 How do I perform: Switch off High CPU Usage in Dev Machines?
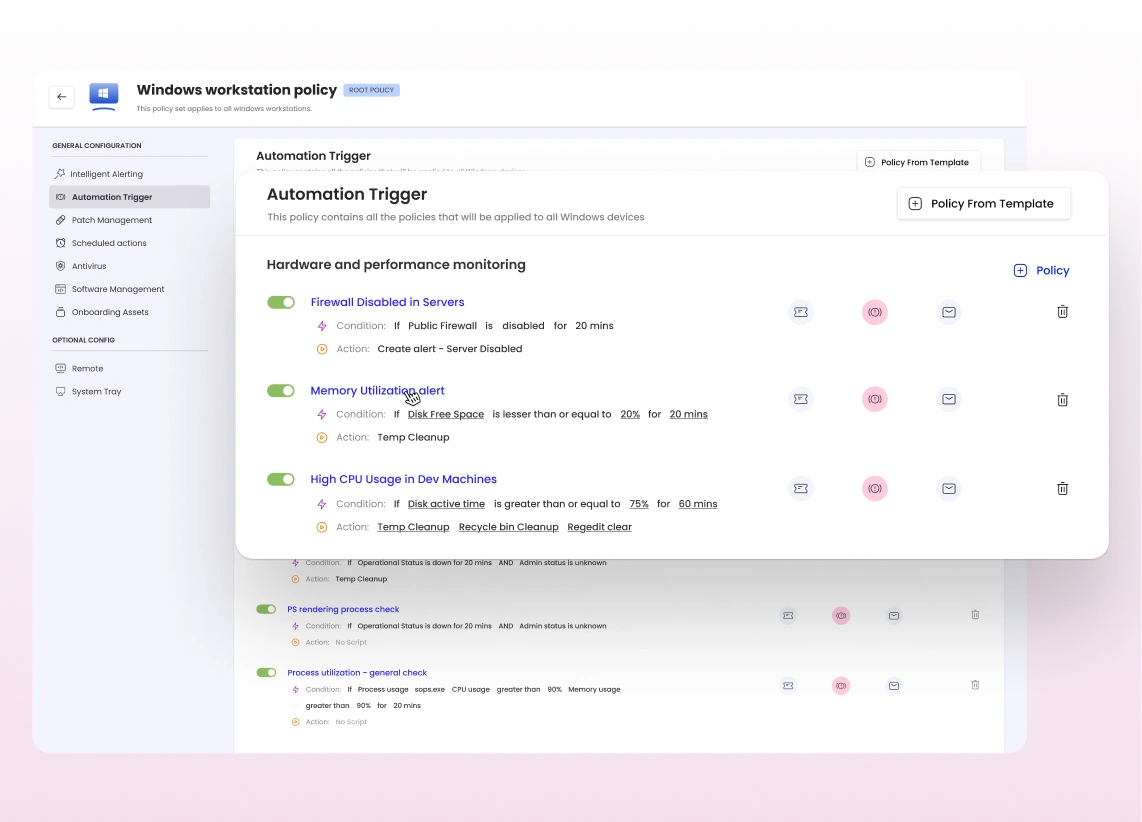[x=281, y=479]
